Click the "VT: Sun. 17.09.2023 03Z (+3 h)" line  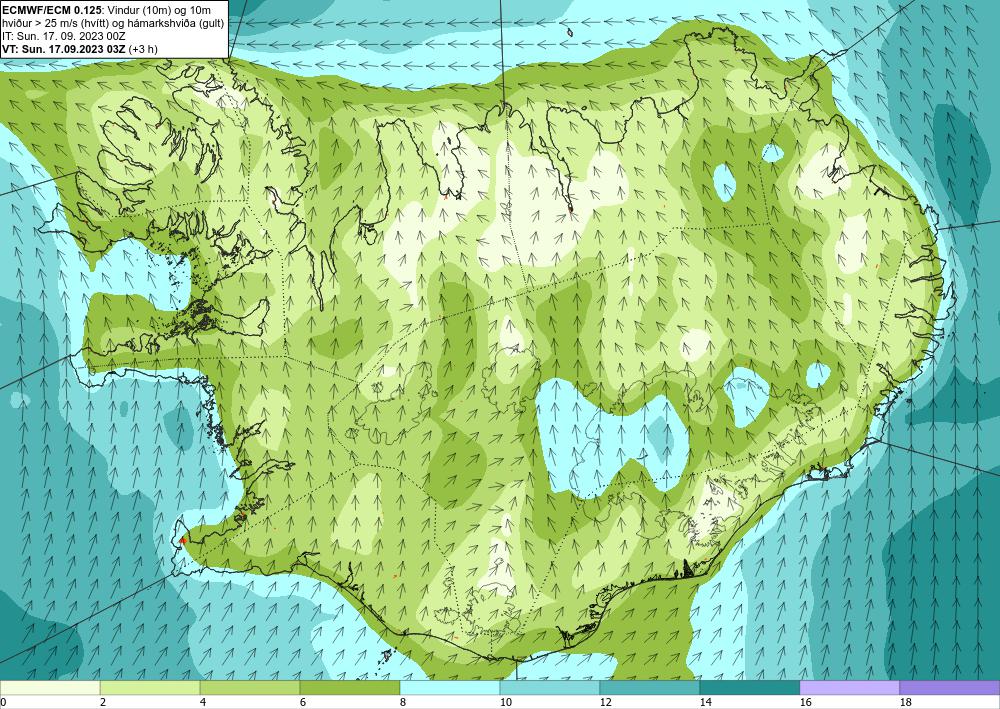(x=80, y=48)
